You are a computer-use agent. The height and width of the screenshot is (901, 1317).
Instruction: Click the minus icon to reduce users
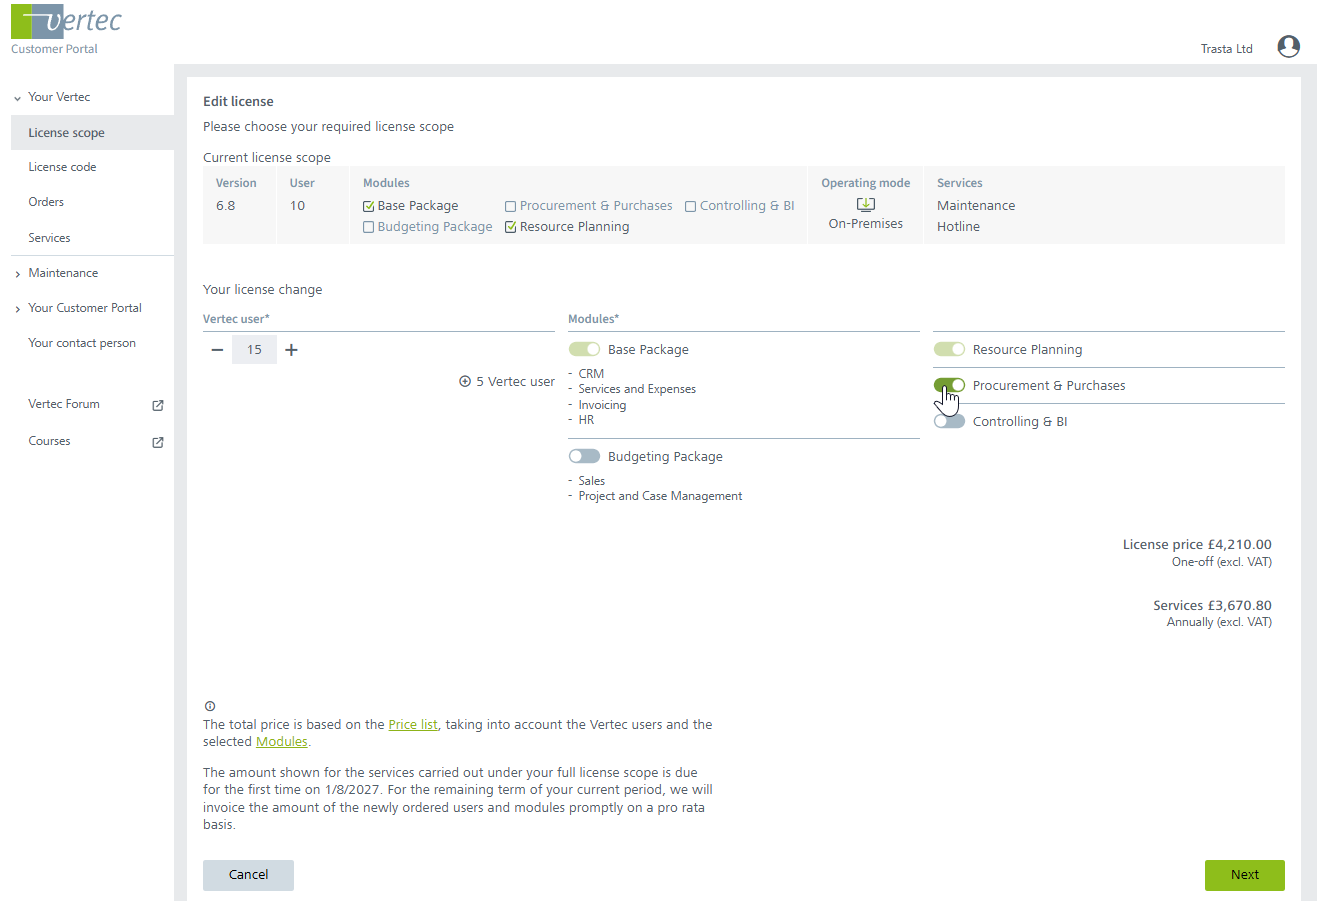tap(217, 350)
